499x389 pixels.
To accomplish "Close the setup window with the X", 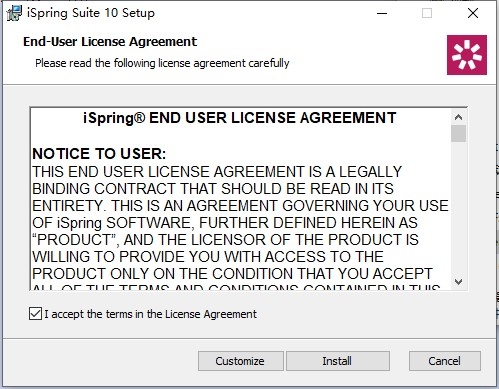I will 473,13.
